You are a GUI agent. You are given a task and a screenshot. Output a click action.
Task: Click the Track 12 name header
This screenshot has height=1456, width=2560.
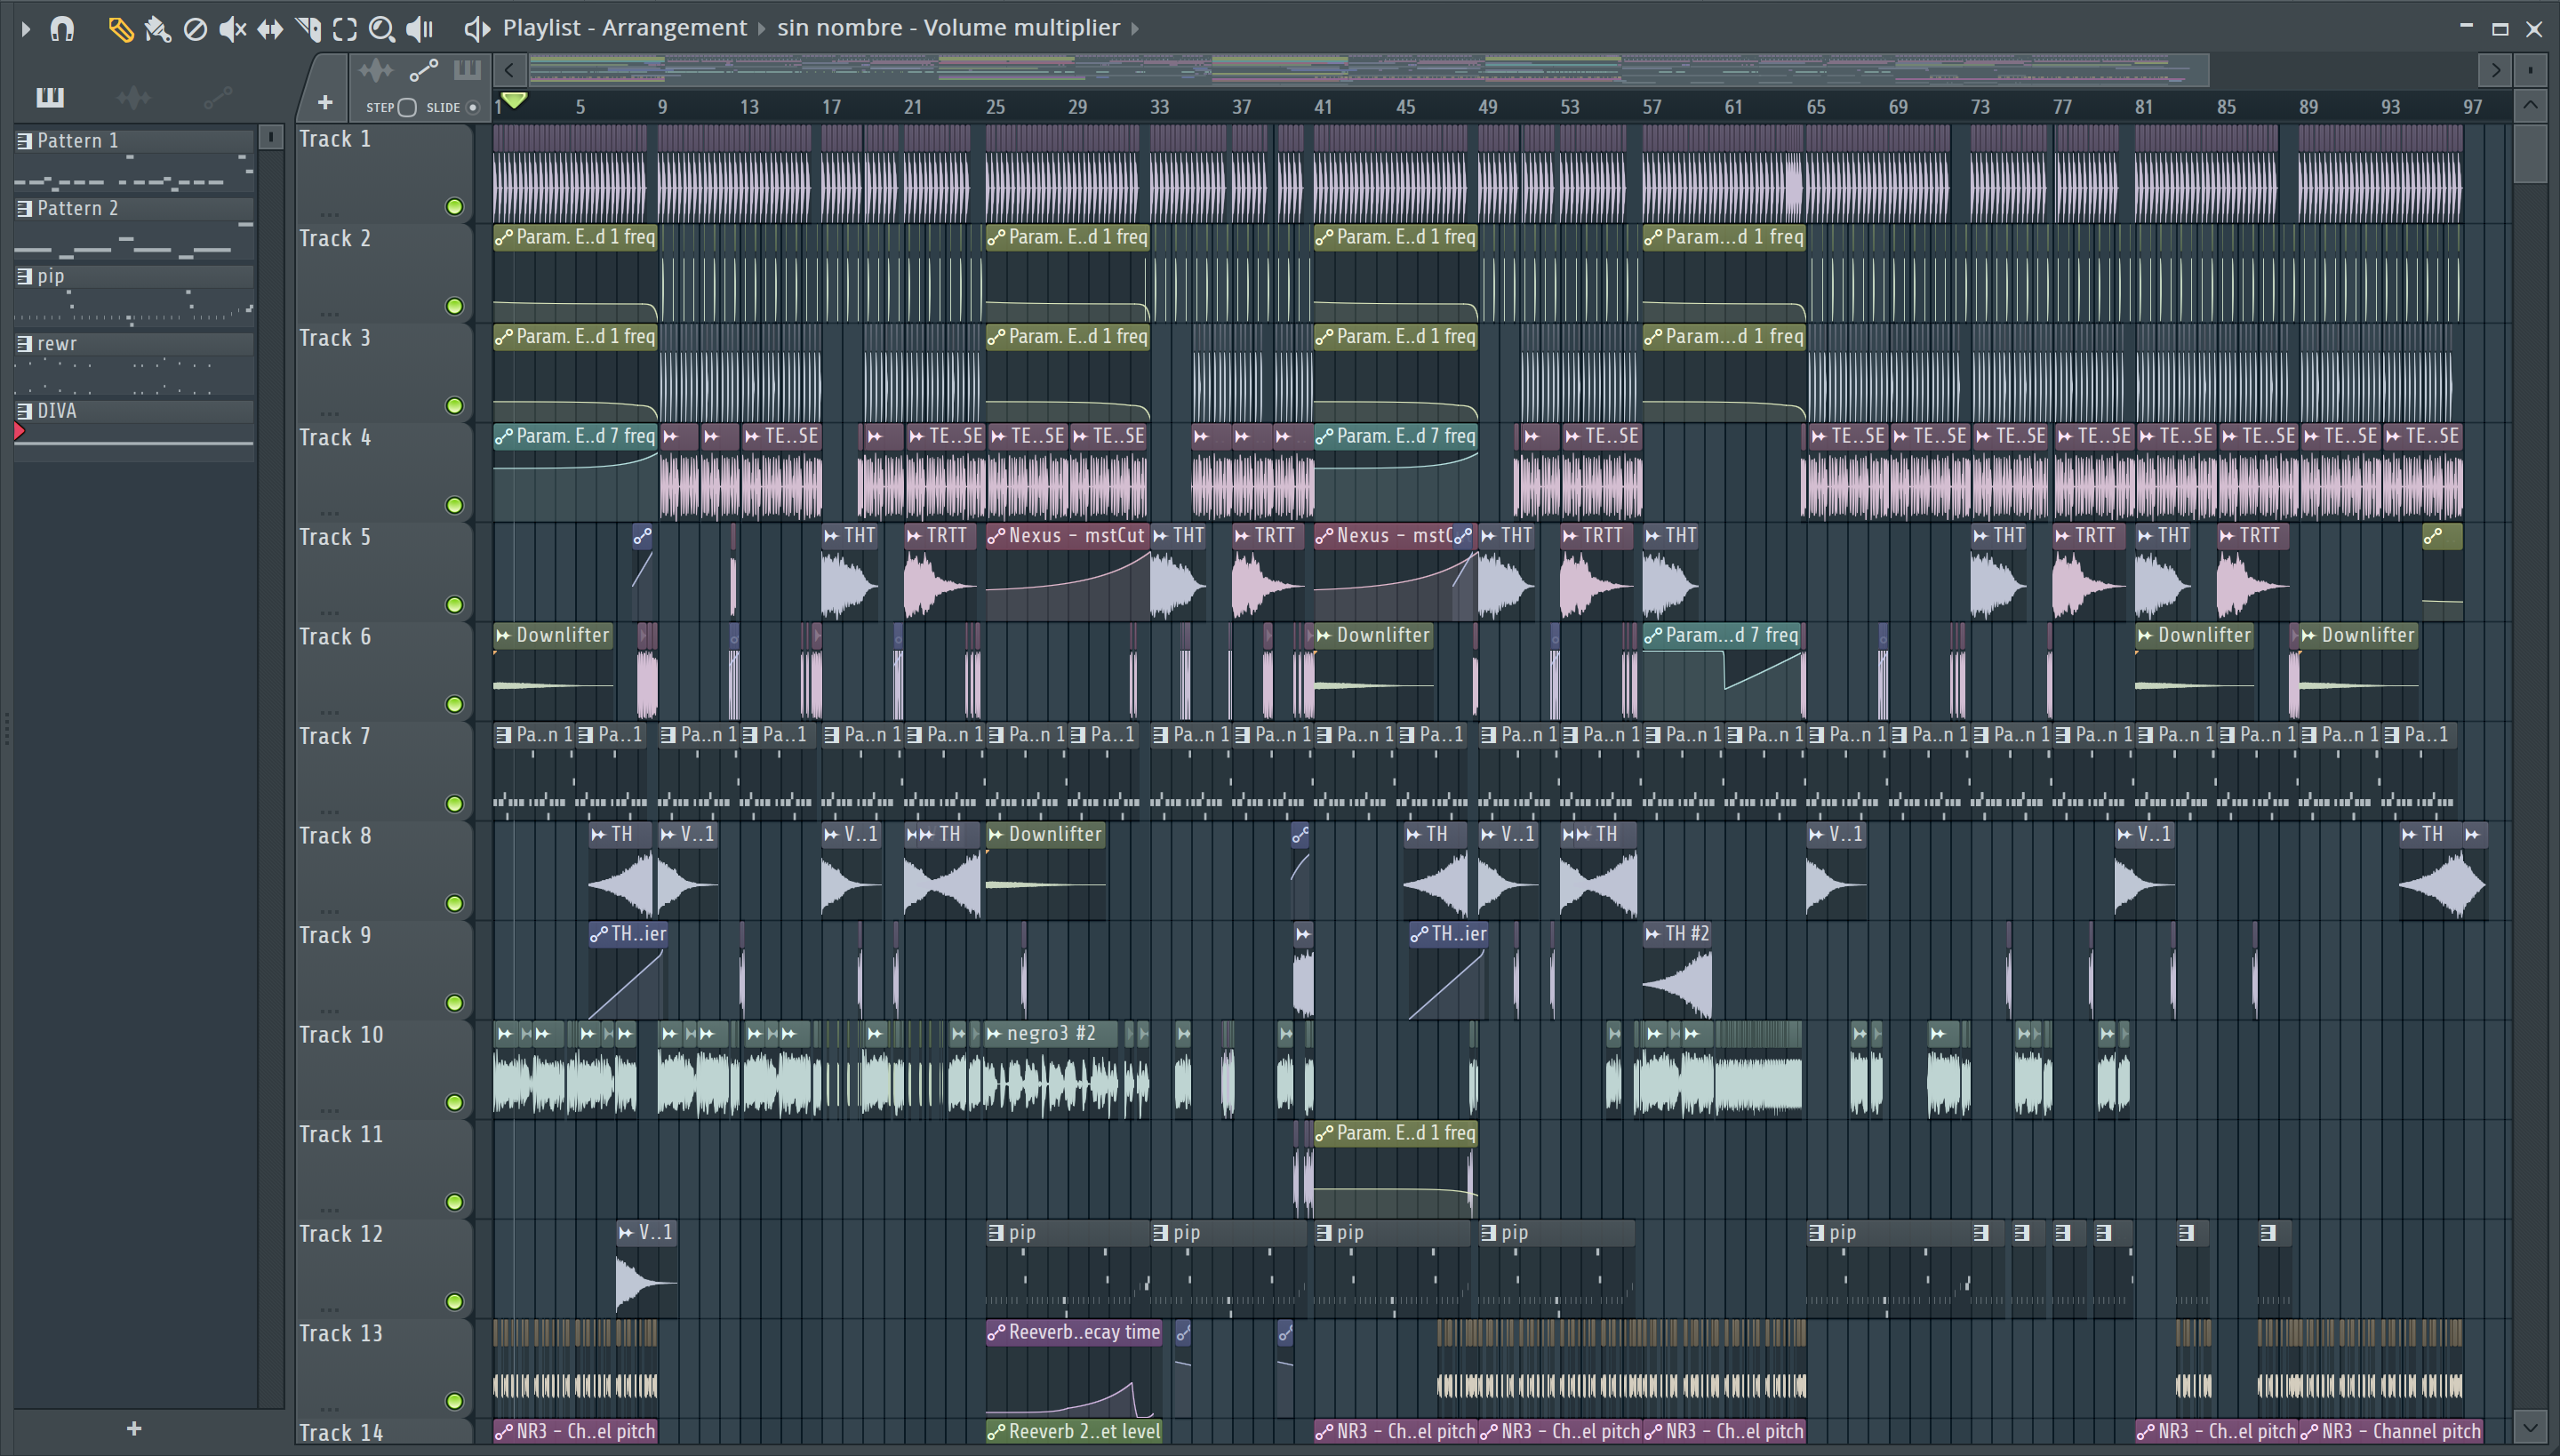[x=341, y=1234]
